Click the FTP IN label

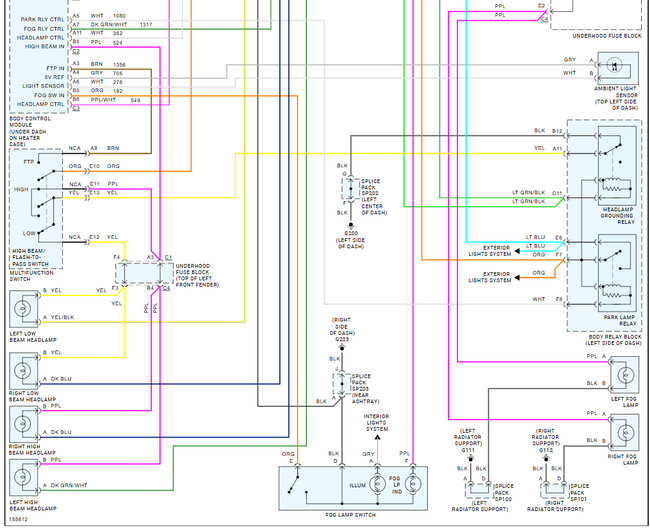[56, 68]
